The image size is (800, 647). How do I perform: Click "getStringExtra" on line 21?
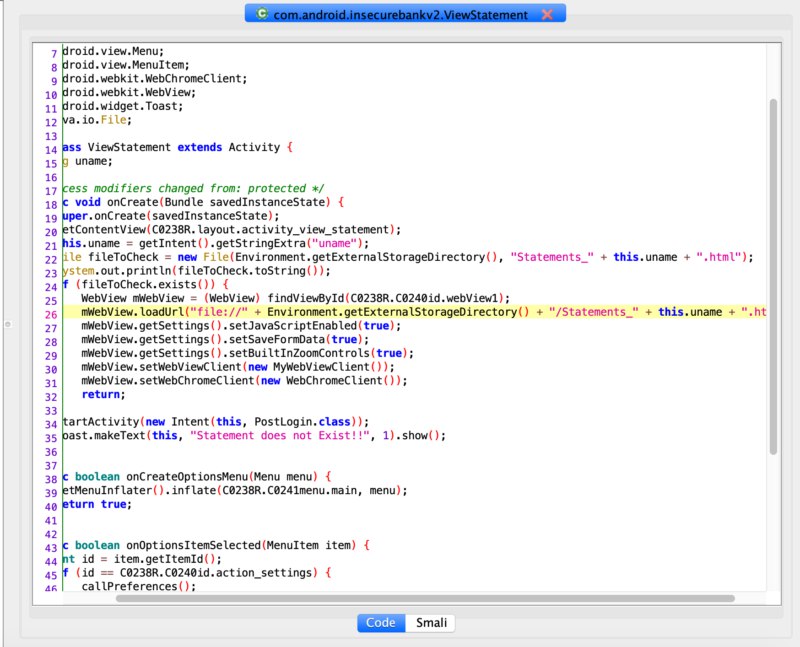point(261,243)
